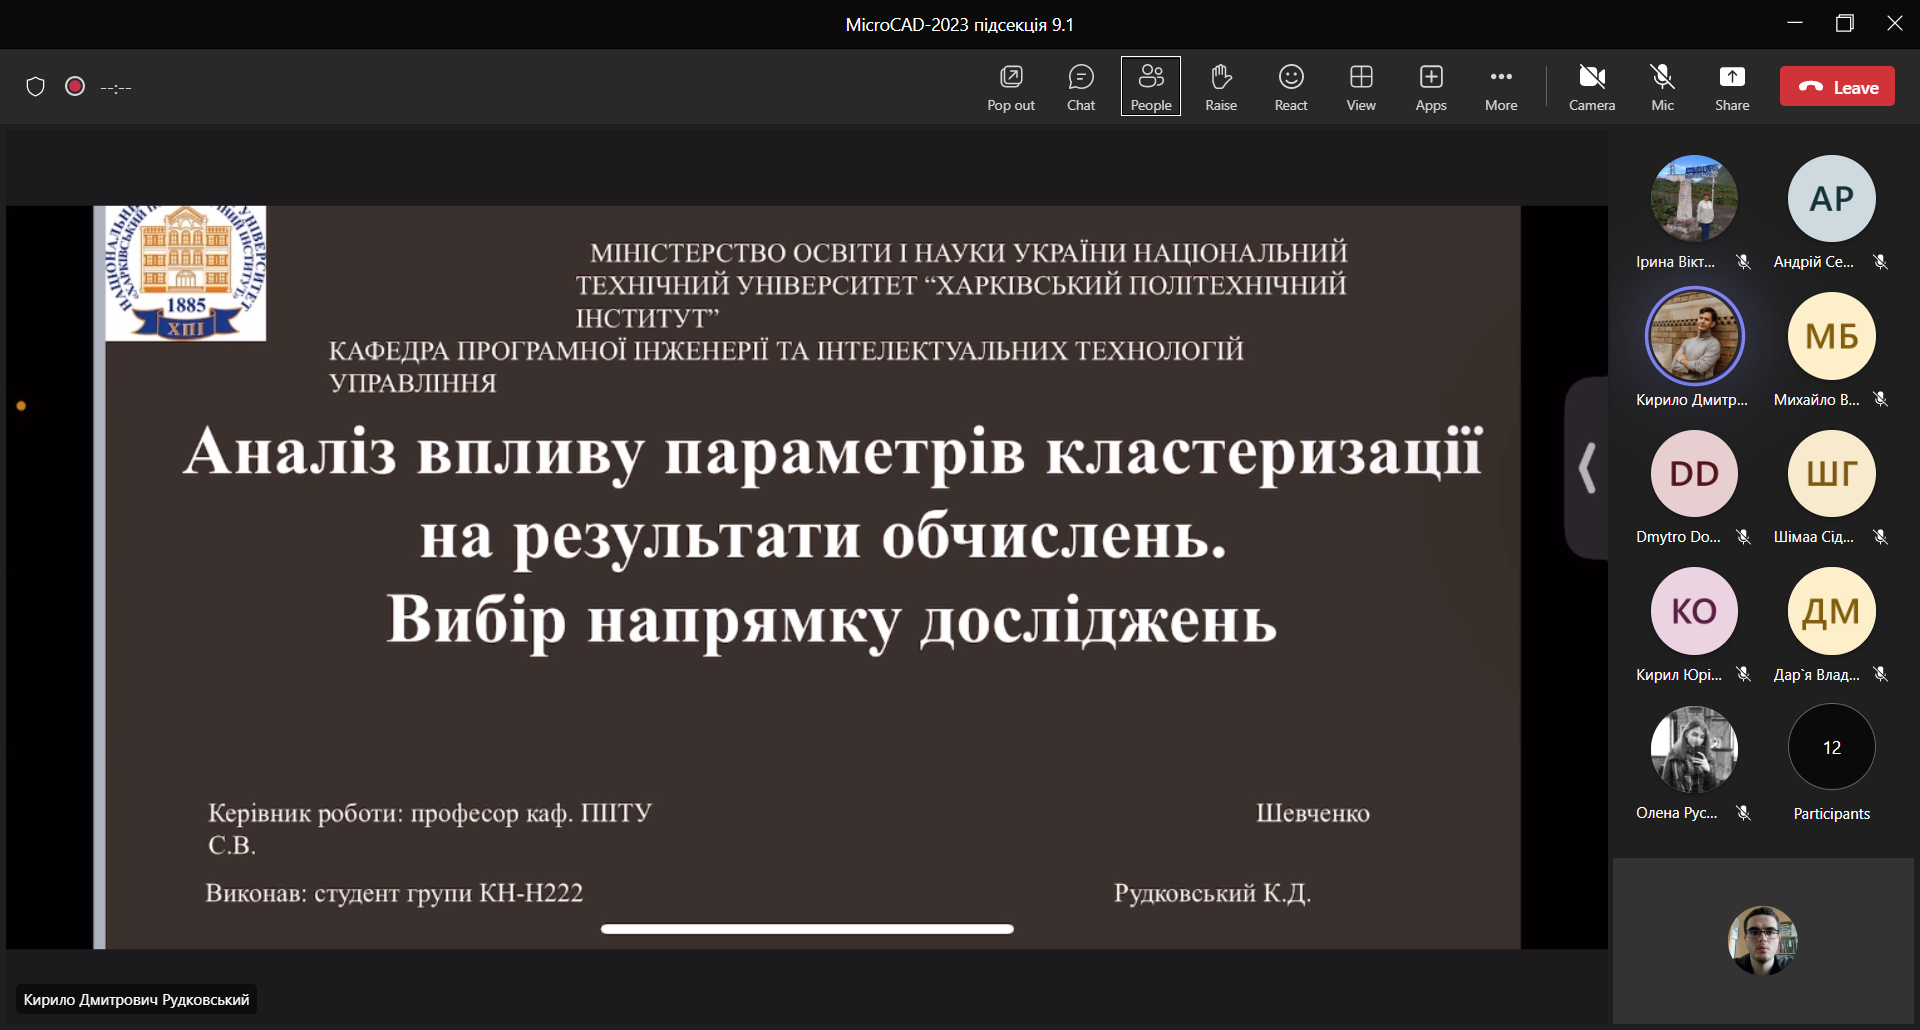Collapse the participant gallery with the side arrow
The width and height of the screenshot is (1920, 1030).
click(1586, 468)
